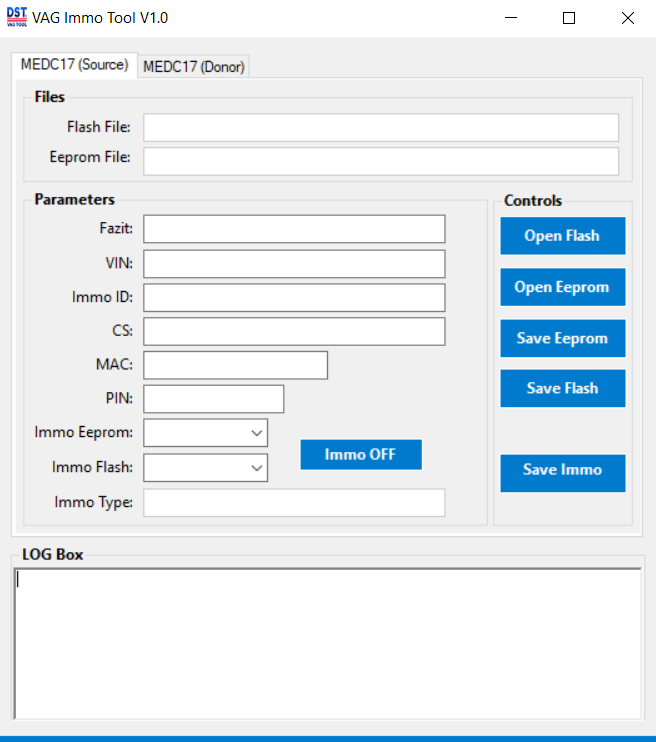Click the Save Immo button
Screen dimensions: 656x742
563,473
